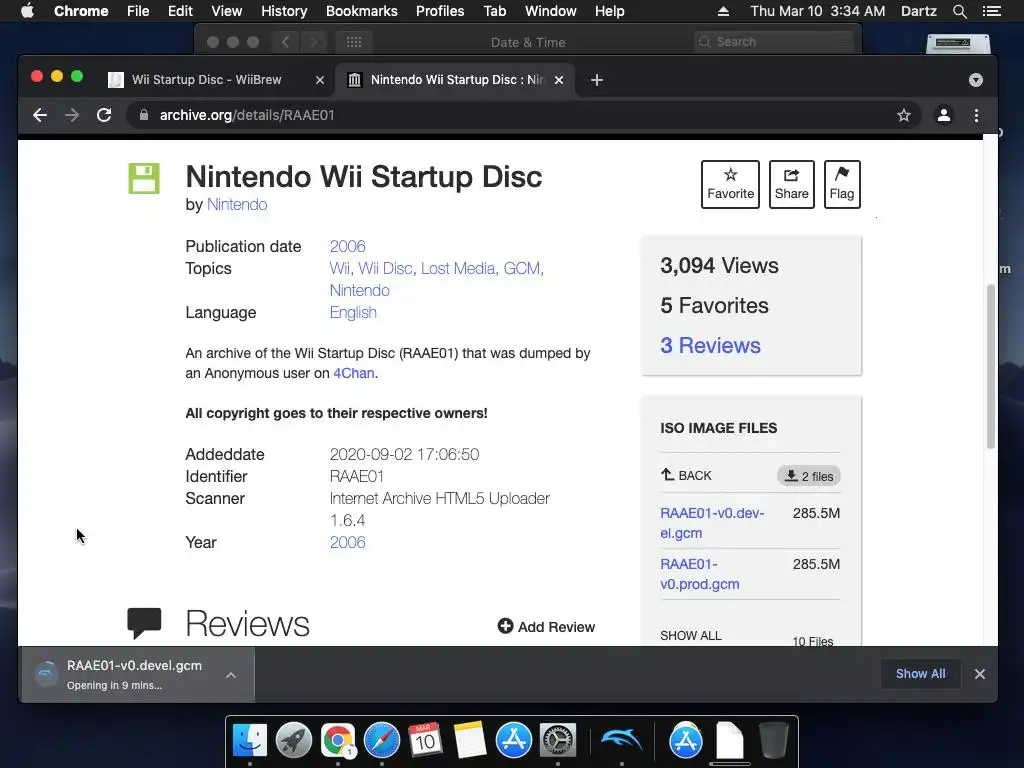The width and height of the screenshot is (1024, 768).
Task: Select the Nintendo Wii Startup Disc tab
Action: coord(455,80)
